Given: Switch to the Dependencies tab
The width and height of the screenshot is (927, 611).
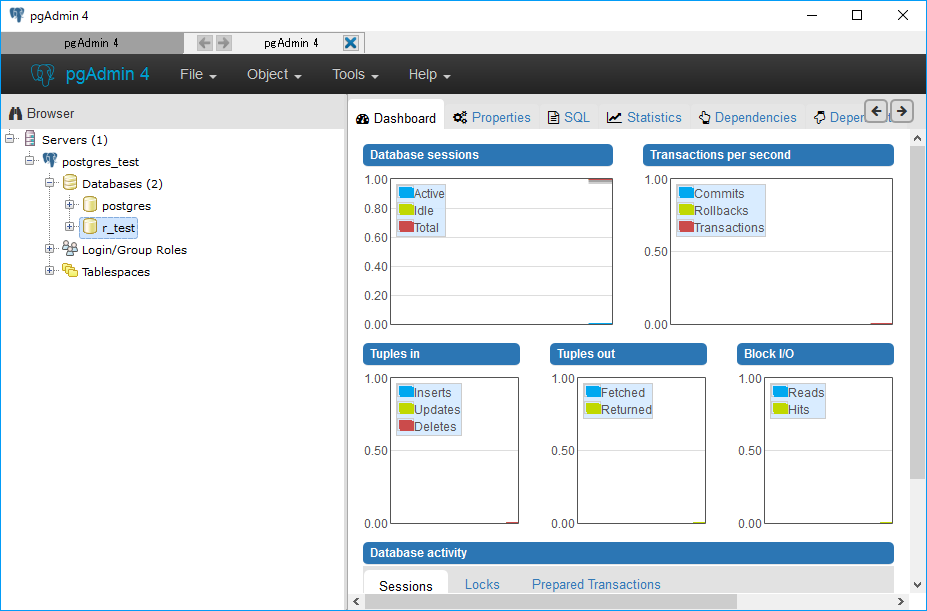Looking at the screenshot, I should click(x=747, y=118).
